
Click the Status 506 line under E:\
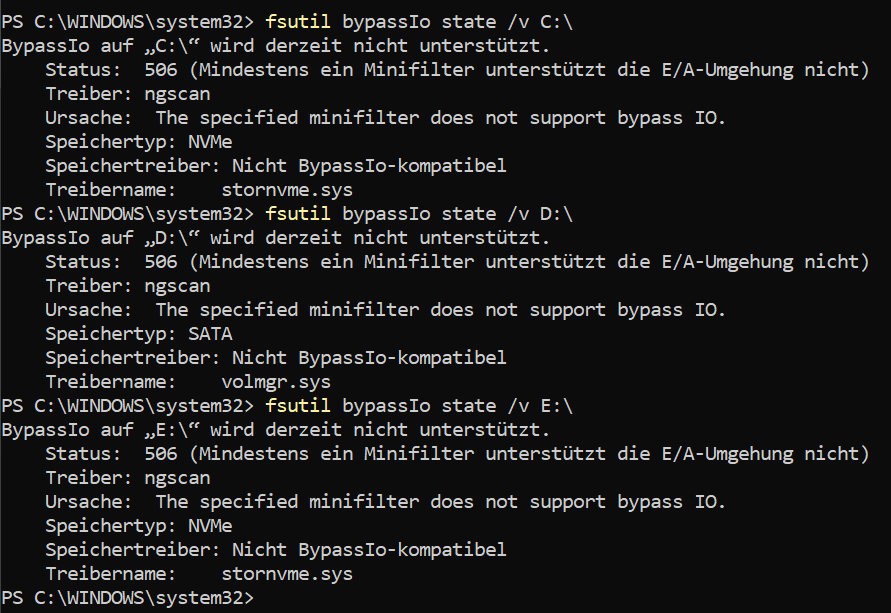click(x=457, y=454)
